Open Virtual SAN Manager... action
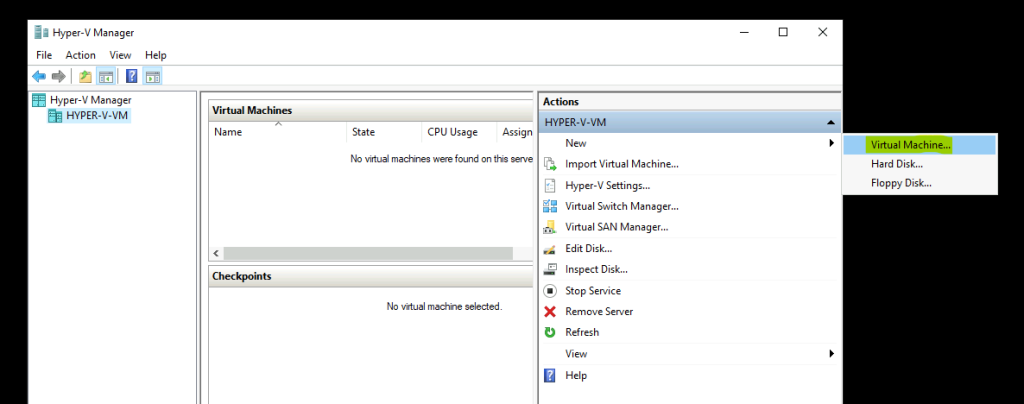The width and height of the screenshot is (1024, 404). [x=616, y=227]
